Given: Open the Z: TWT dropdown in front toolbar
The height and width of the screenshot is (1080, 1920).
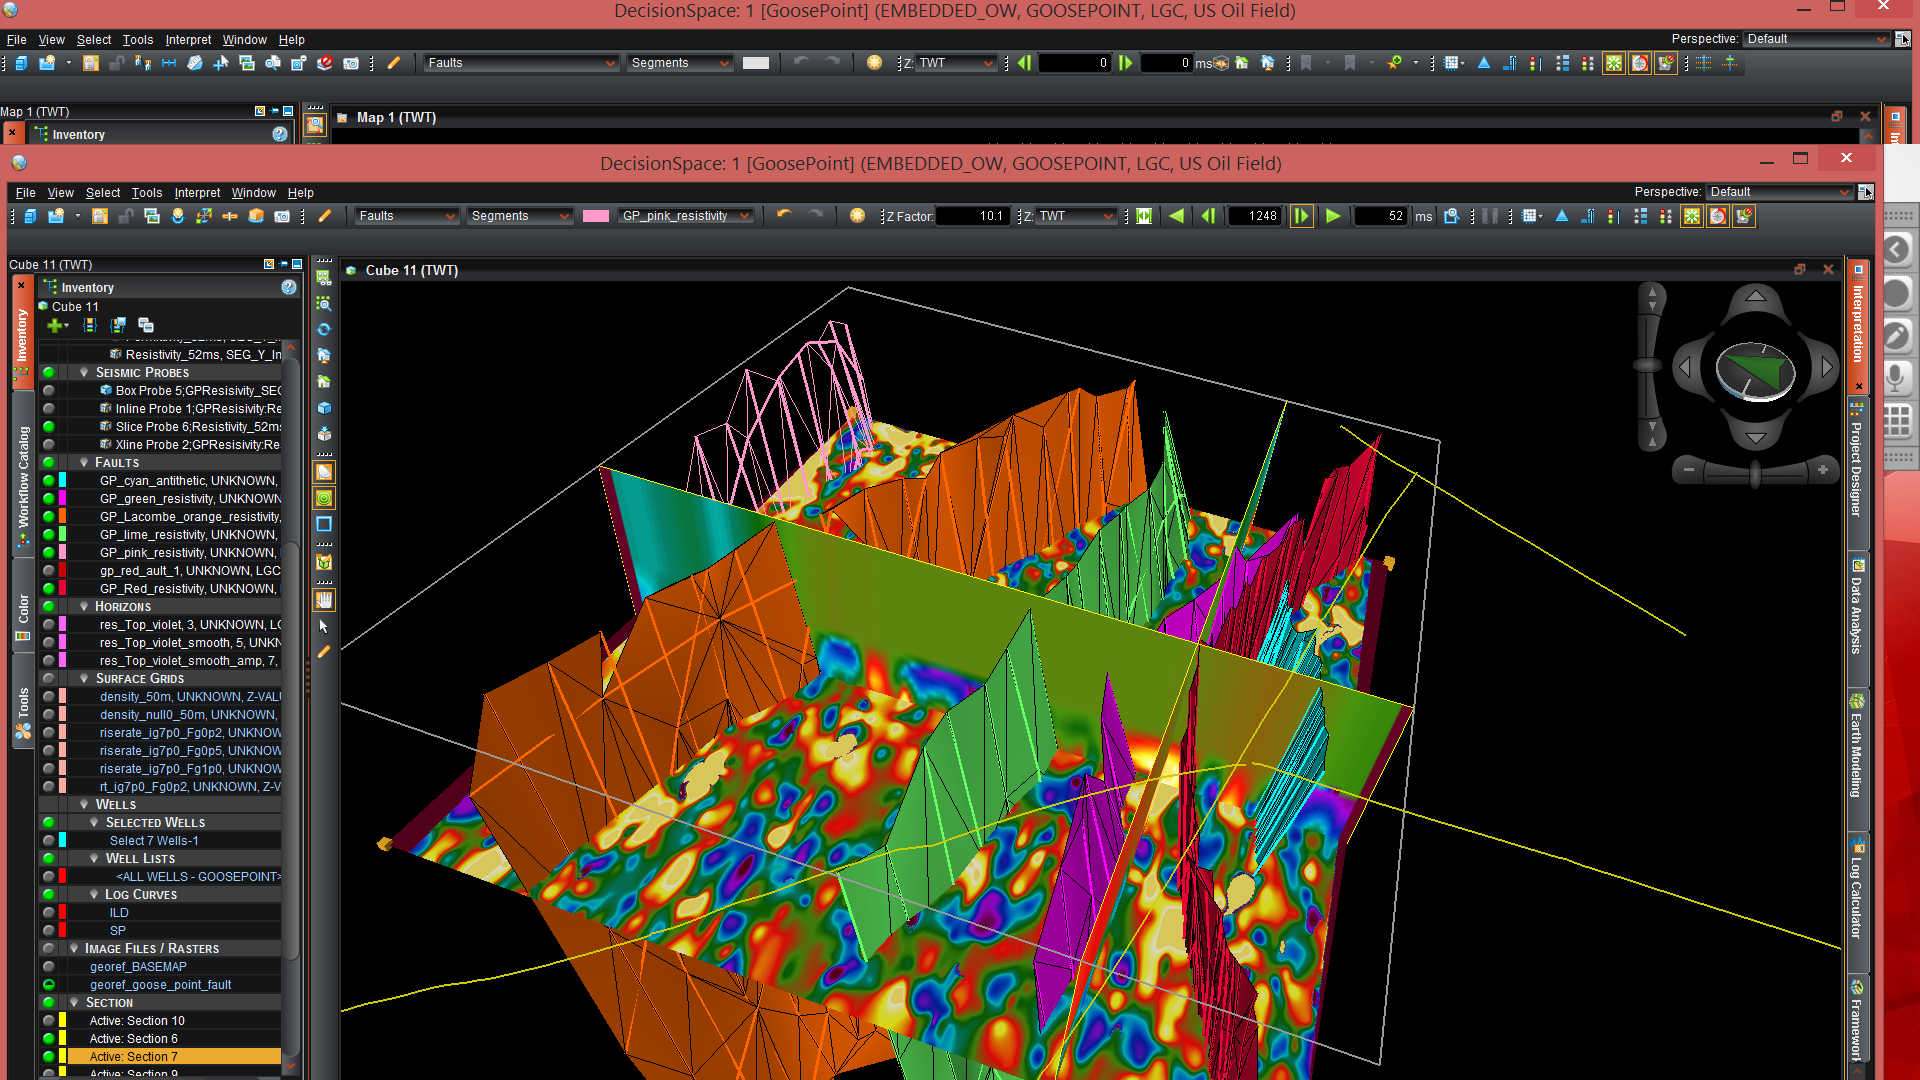Looking at the screenshot, I should point(1076,216).
